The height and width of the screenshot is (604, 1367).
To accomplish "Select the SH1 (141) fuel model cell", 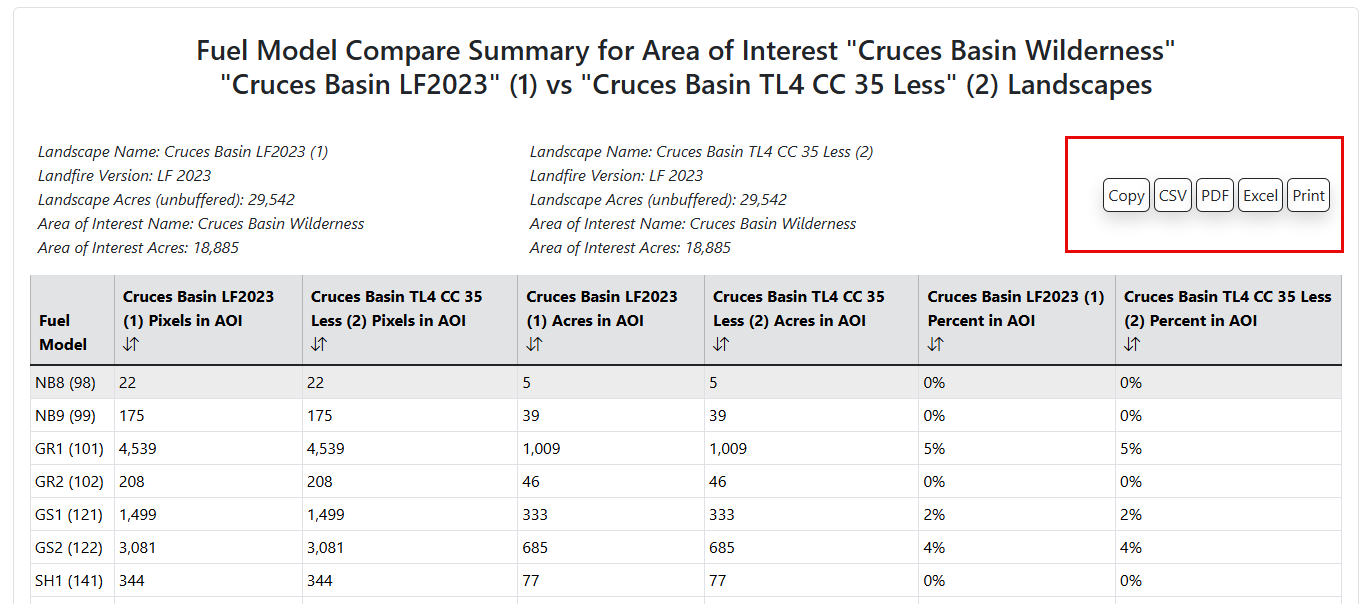I will click(72, 580).
